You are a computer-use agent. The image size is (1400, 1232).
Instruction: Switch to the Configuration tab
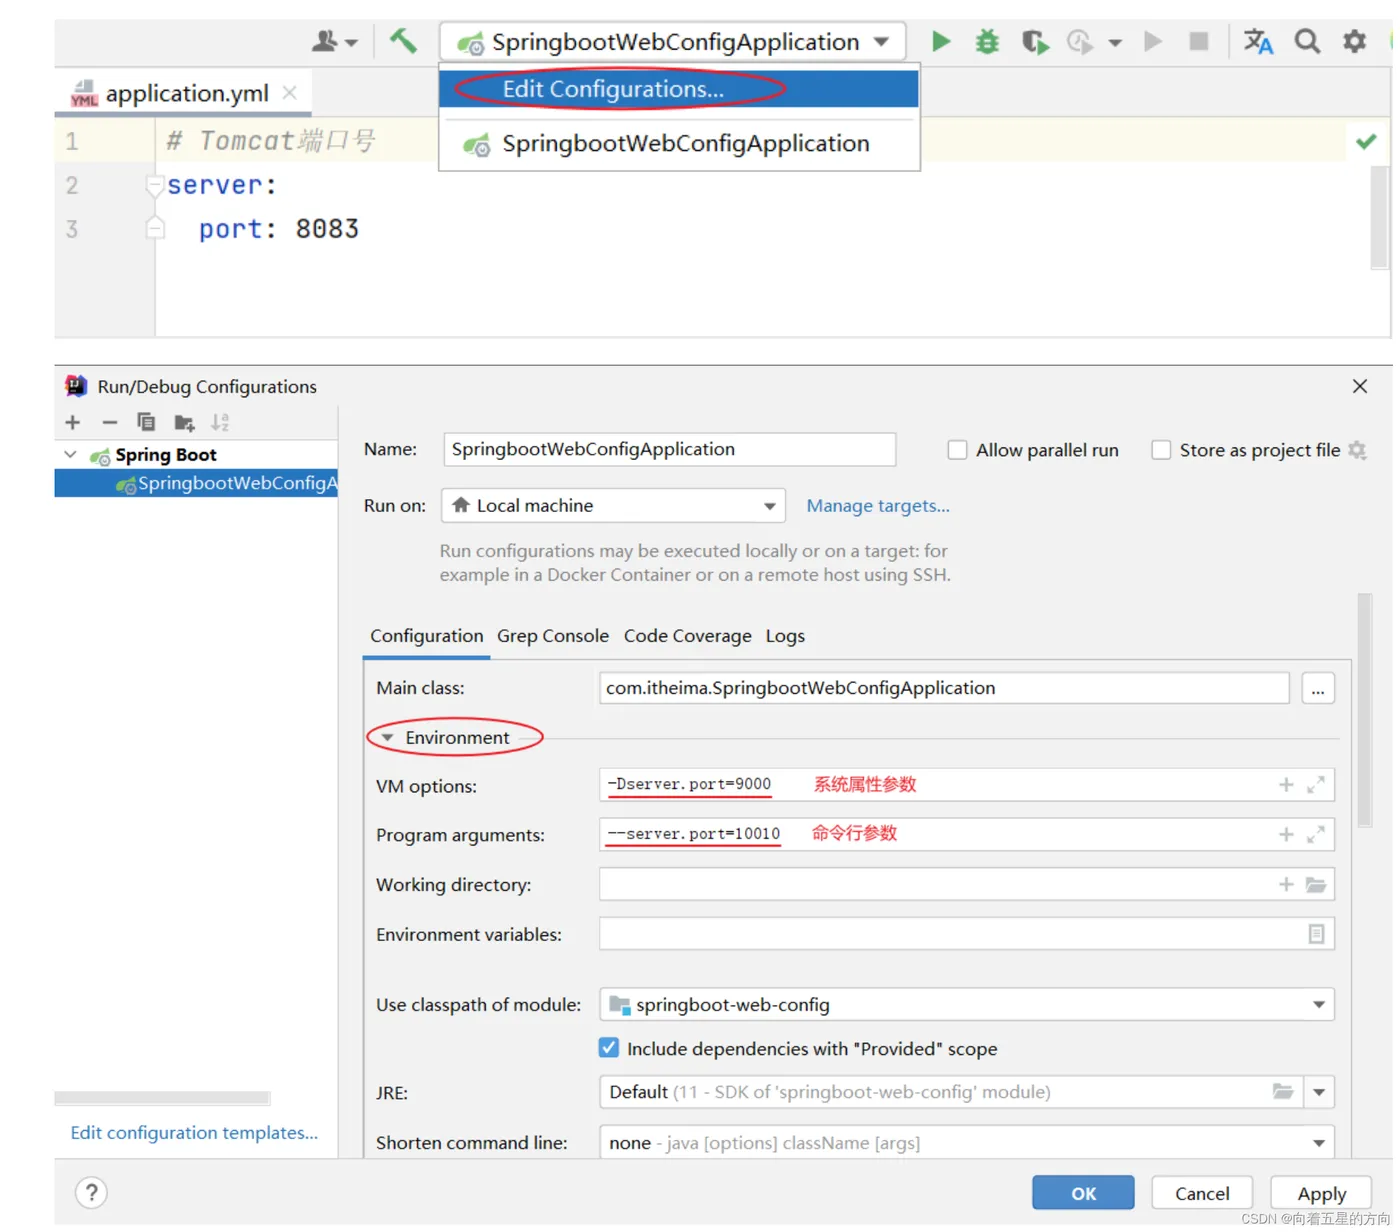pos(427,636)
